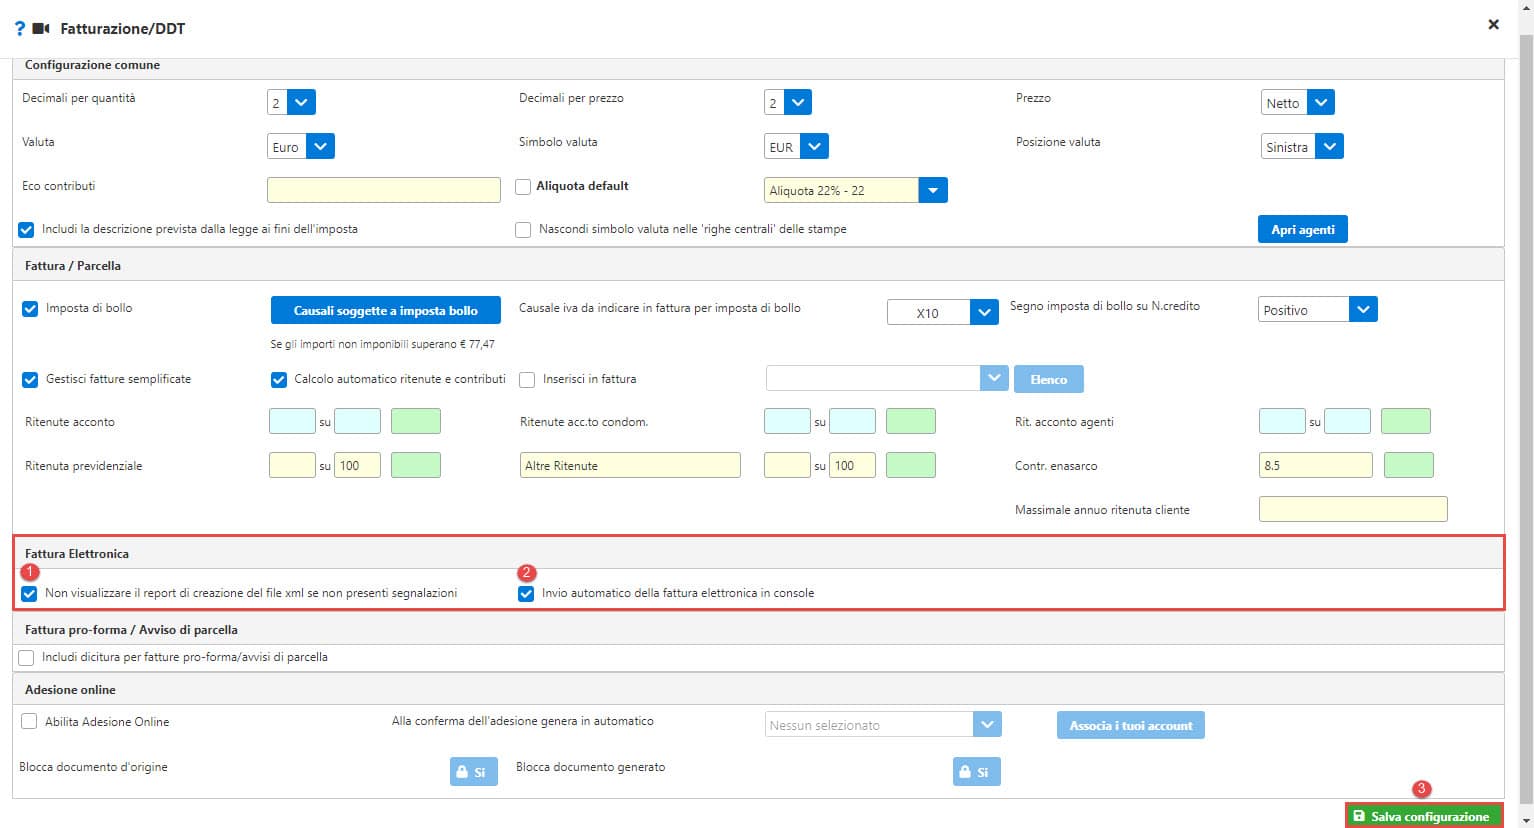Click the Salva configurazione button

point(1423,816)
